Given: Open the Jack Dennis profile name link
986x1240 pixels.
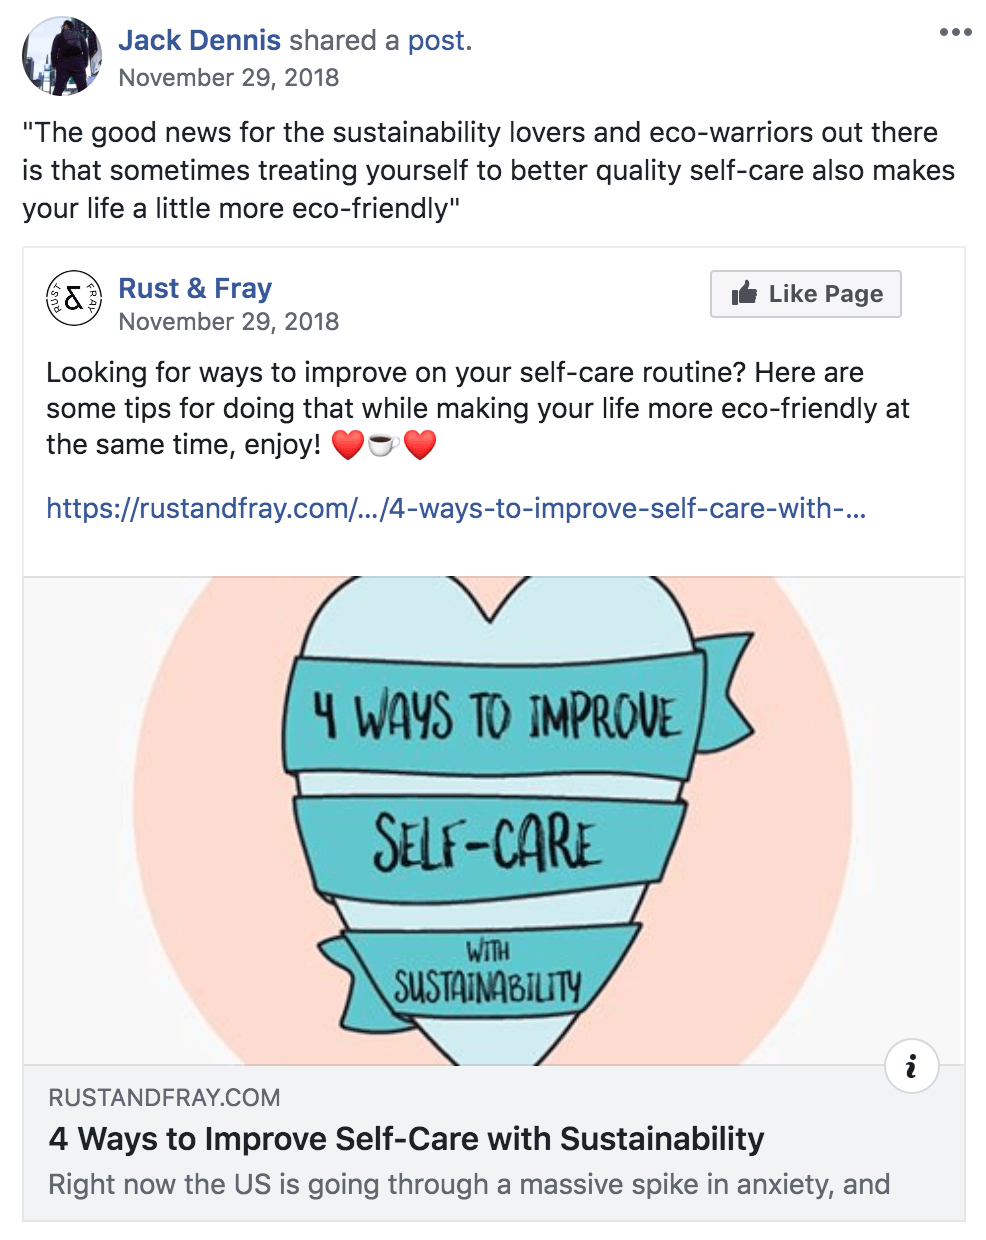Looking at the screenshot, I should [199, 40].
